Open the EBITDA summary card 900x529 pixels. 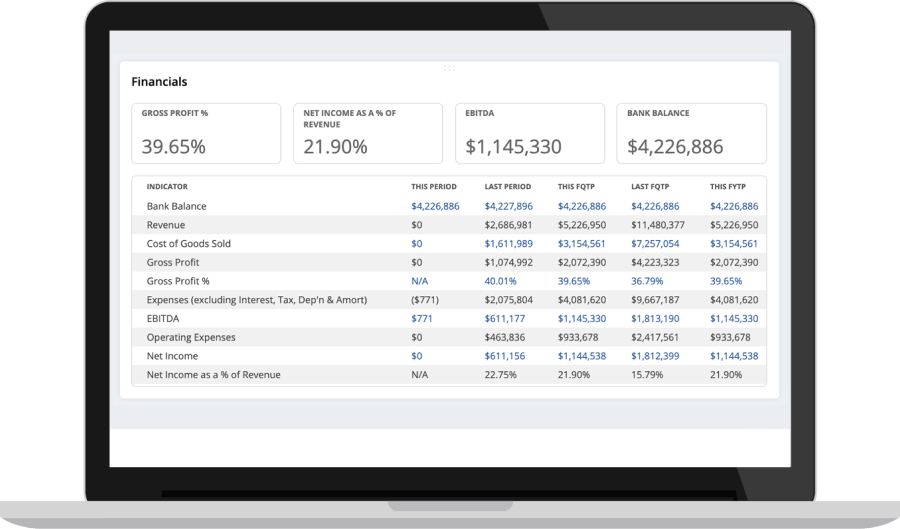[530, 134]
